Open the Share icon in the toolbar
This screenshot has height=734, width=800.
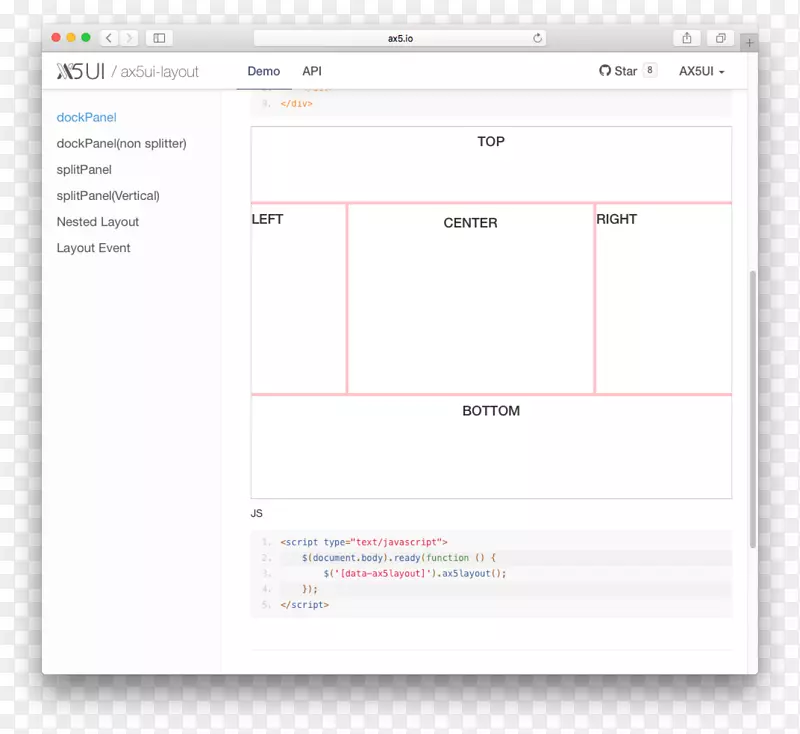687,38
